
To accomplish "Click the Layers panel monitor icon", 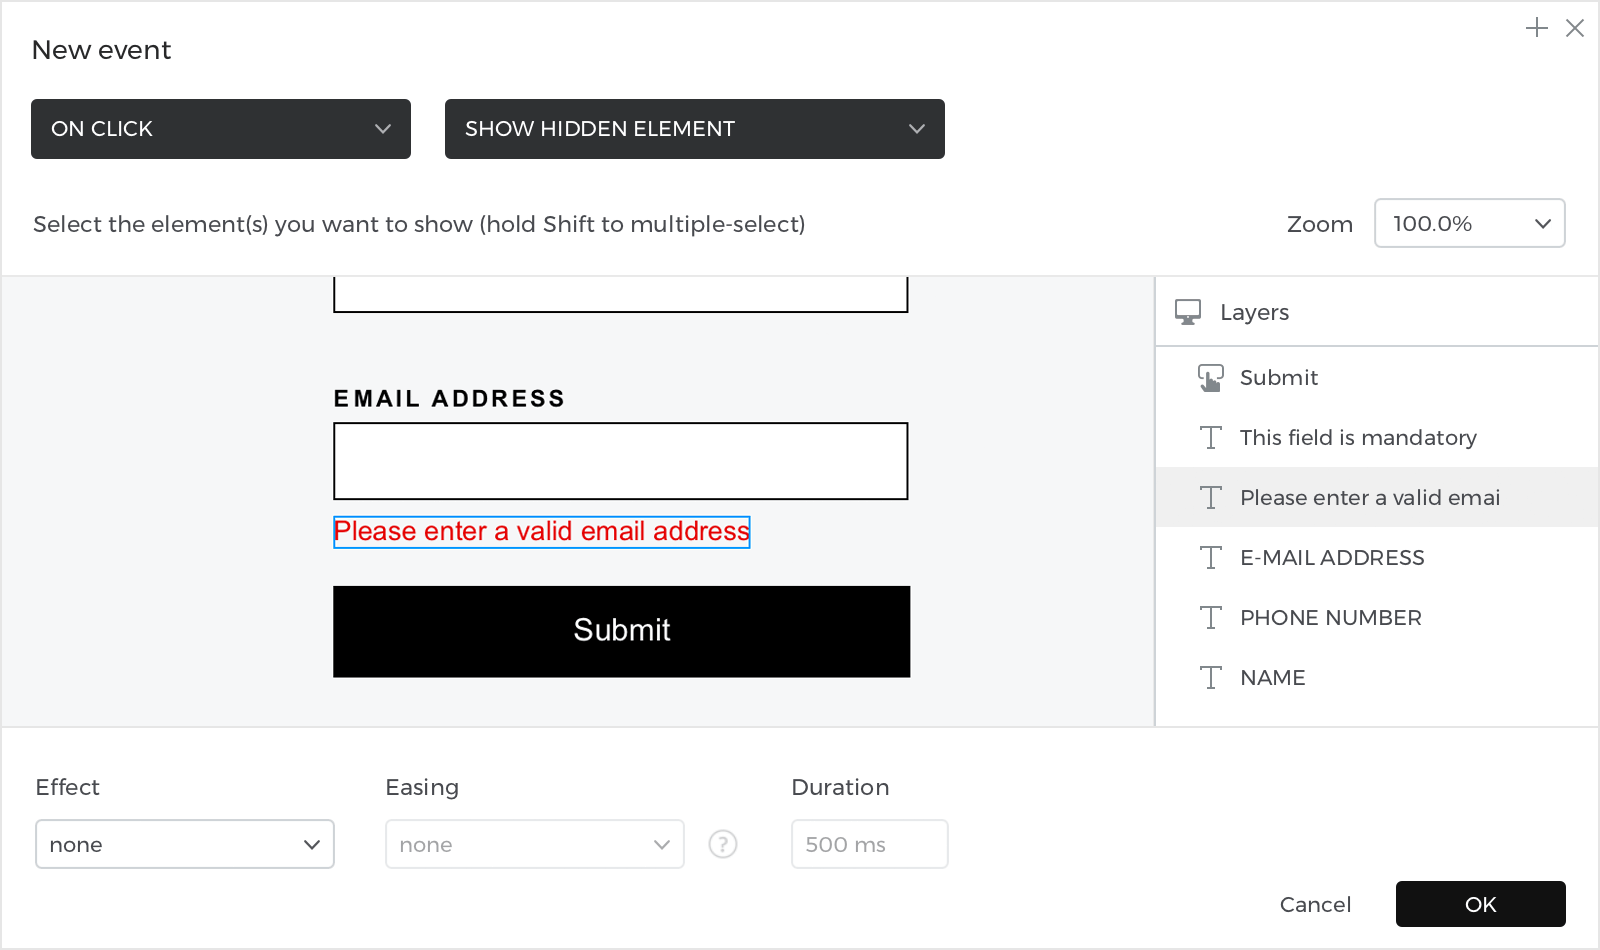I will (1188, 312).
